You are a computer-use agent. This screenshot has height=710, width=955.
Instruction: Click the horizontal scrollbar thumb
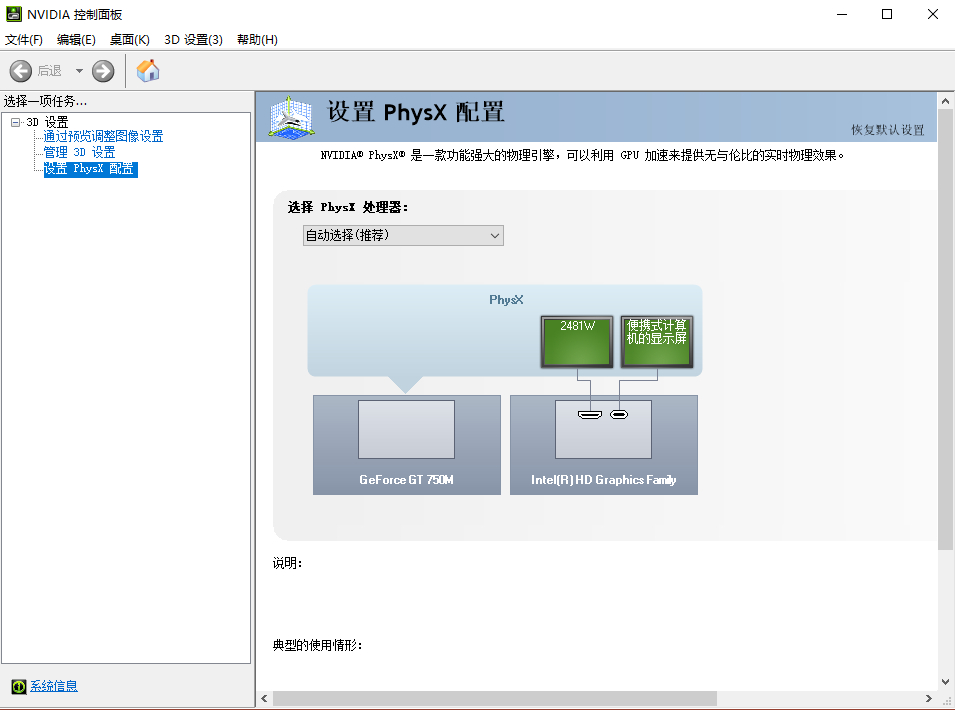(495, 698)
